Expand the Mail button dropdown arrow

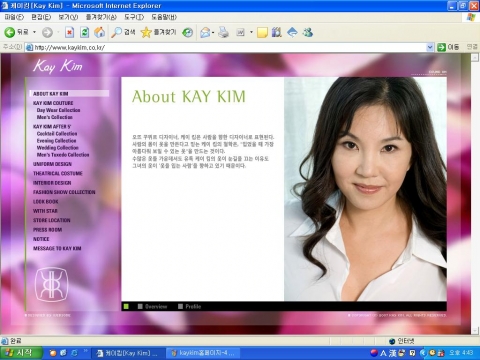click(x=213, y=32)
